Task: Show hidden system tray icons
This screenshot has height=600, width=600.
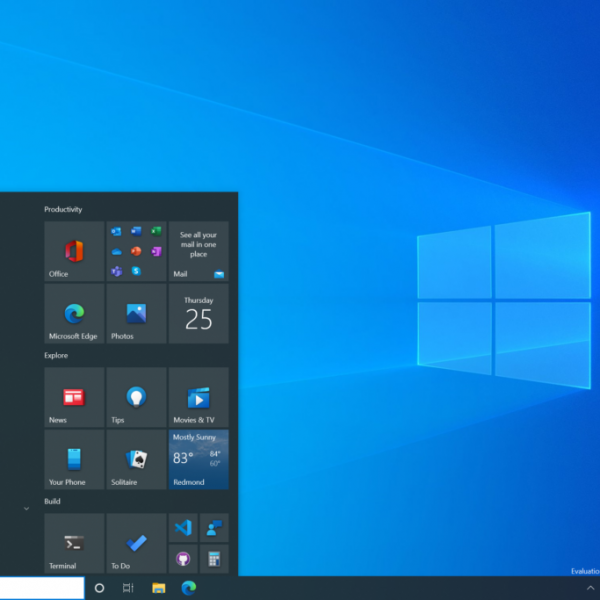Action: tap(590, 588)
